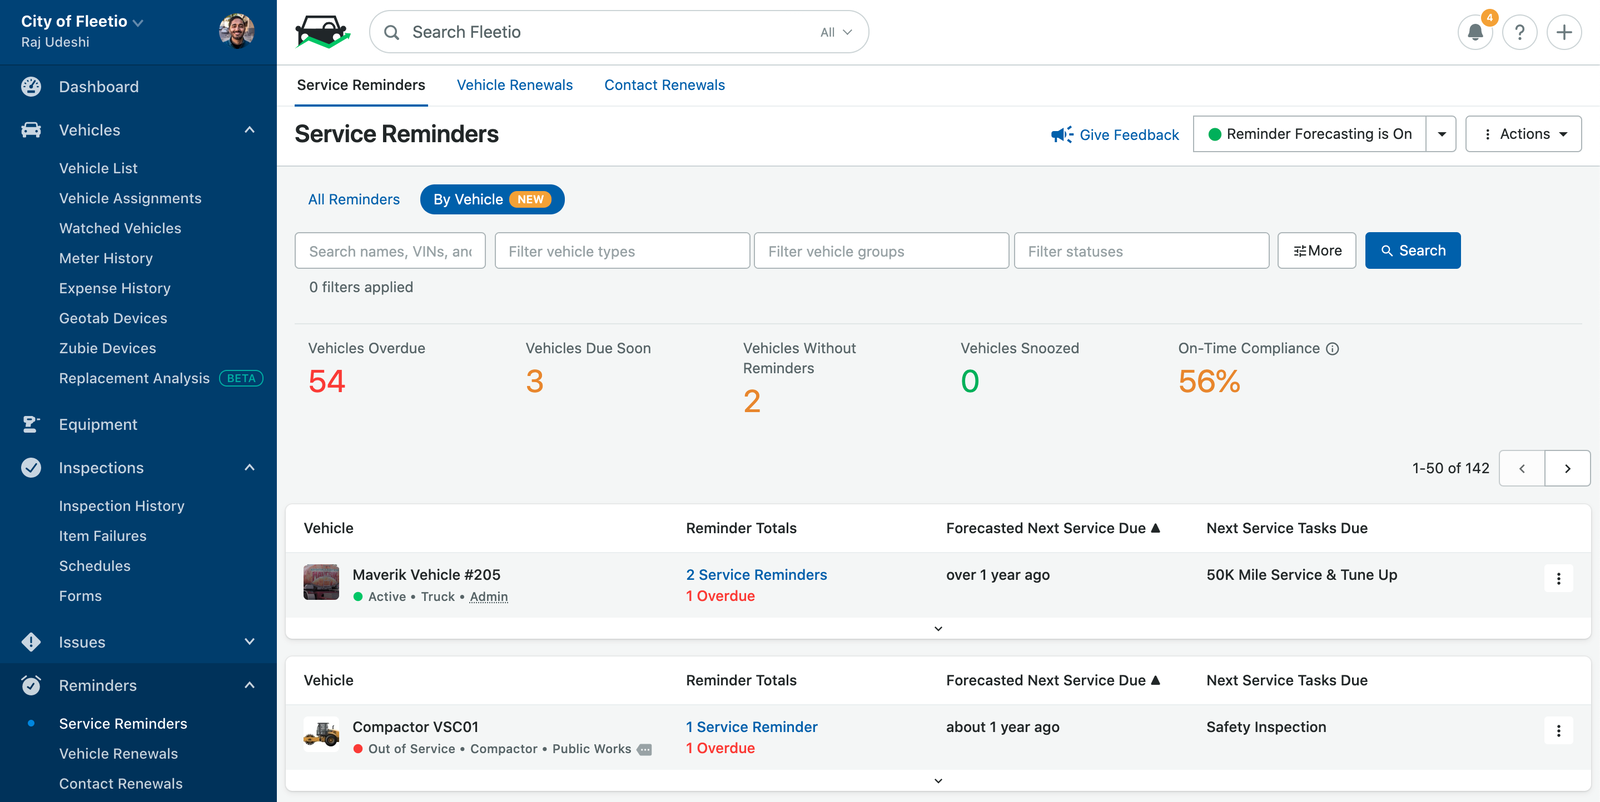Switch to Contact Renewals tab
Viewport: 1600px width, 802px height.
665,85
